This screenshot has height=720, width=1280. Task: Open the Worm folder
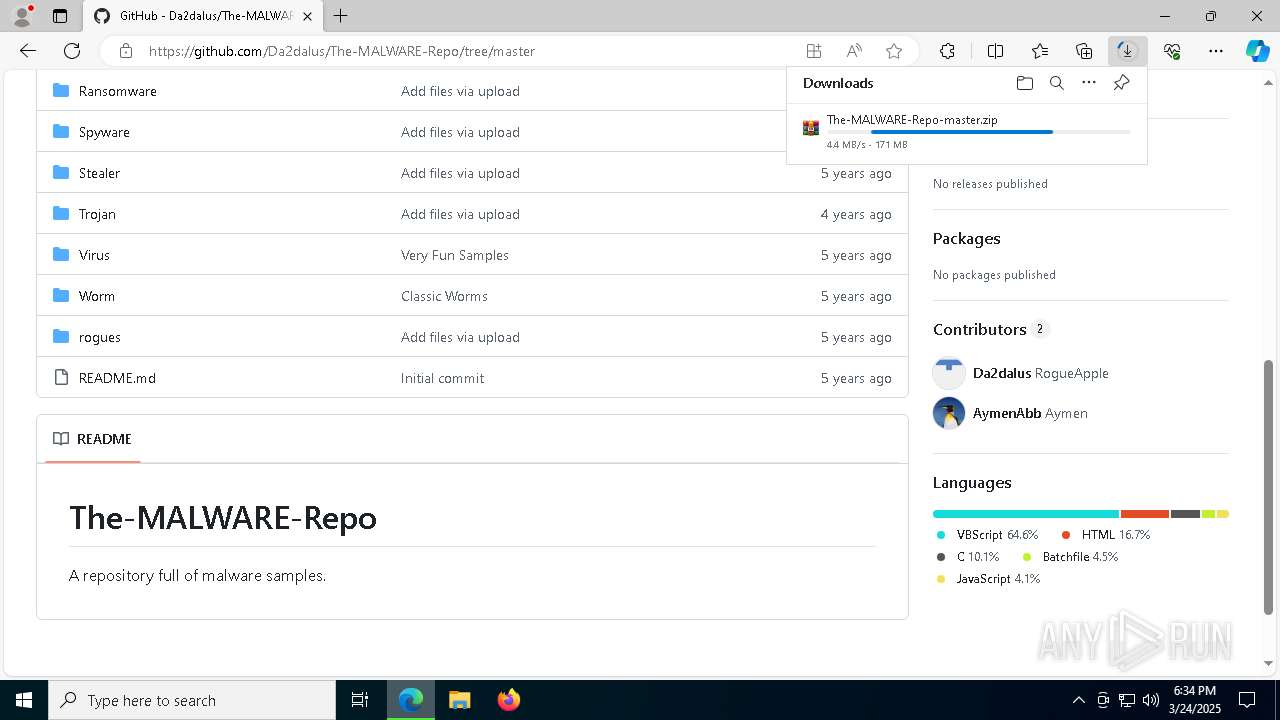[97, 296]
